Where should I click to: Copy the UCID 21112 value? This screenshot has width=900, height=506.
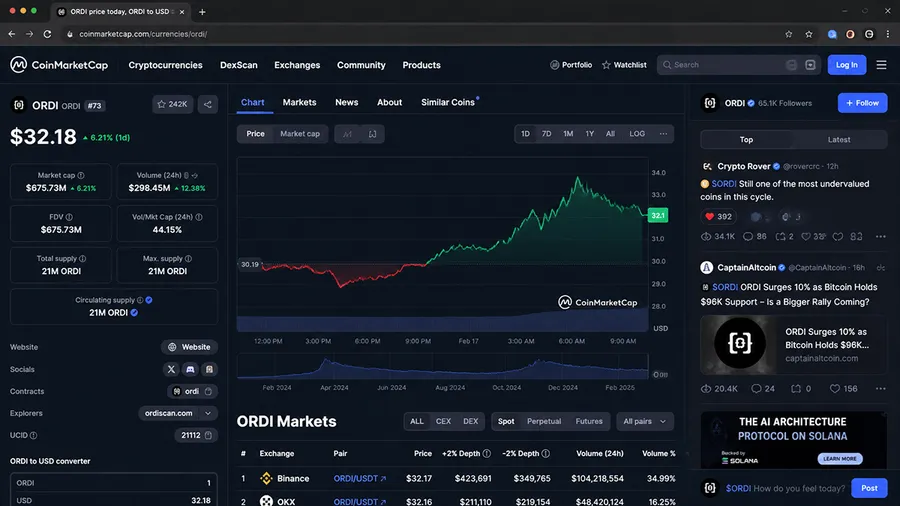208,435
